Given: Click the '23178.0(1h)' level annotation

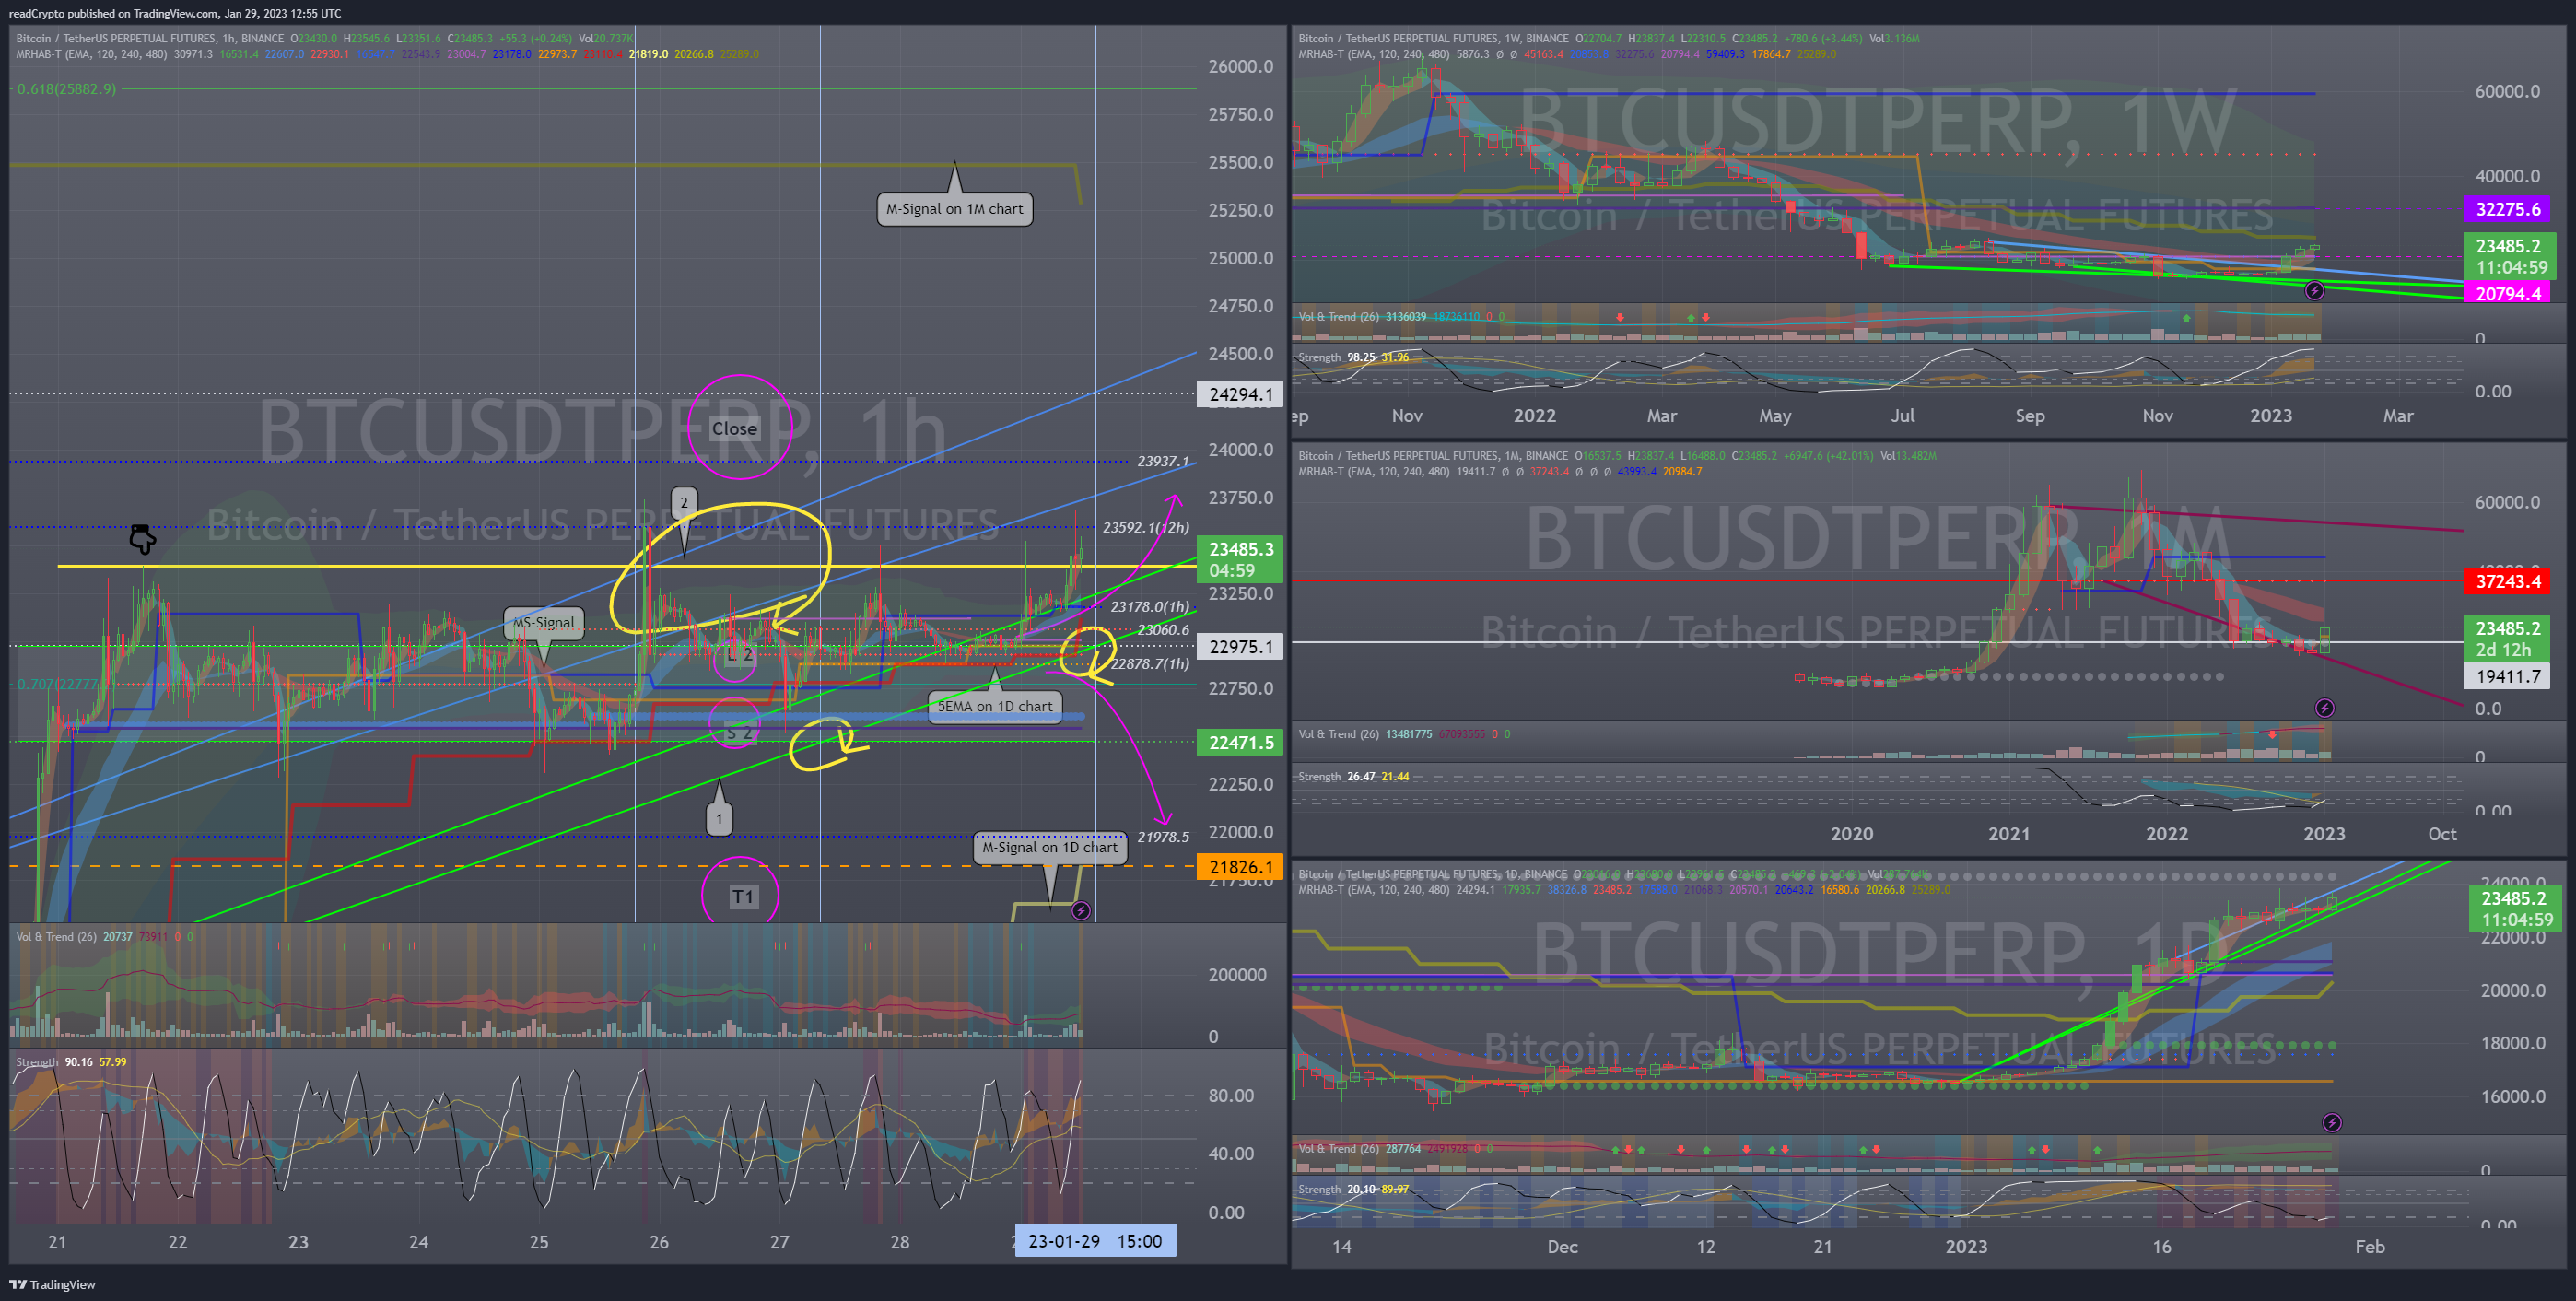Looking at the screenshot, I should [x=1150, y=606].
